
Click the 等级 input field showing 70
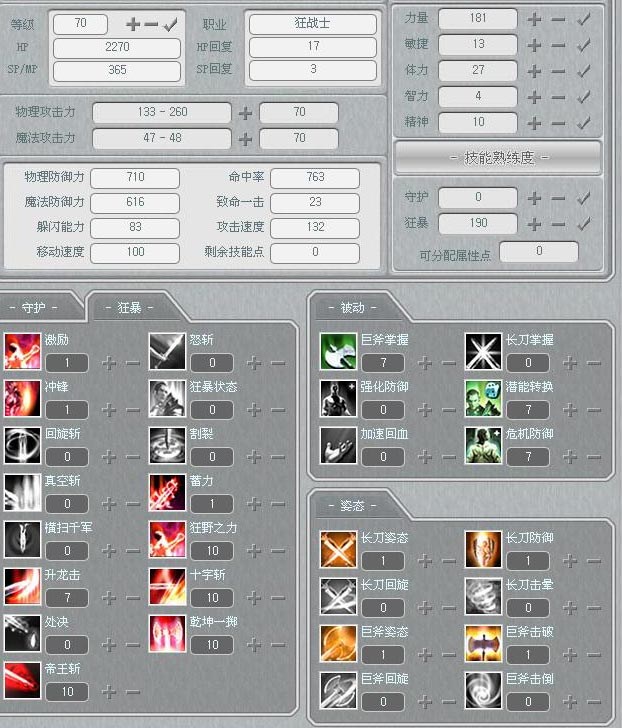[x=81, y=24]
